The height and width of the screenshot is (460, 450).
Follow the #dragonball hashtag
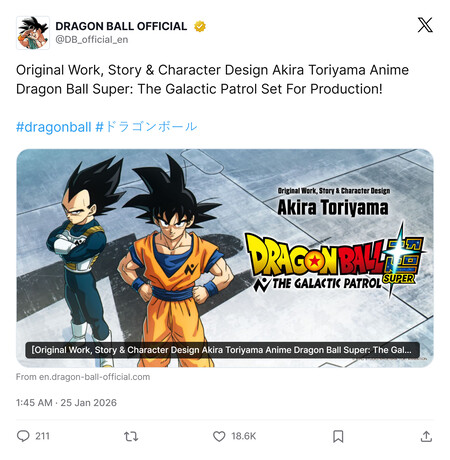pyautogui.click(x=54, y=127)
